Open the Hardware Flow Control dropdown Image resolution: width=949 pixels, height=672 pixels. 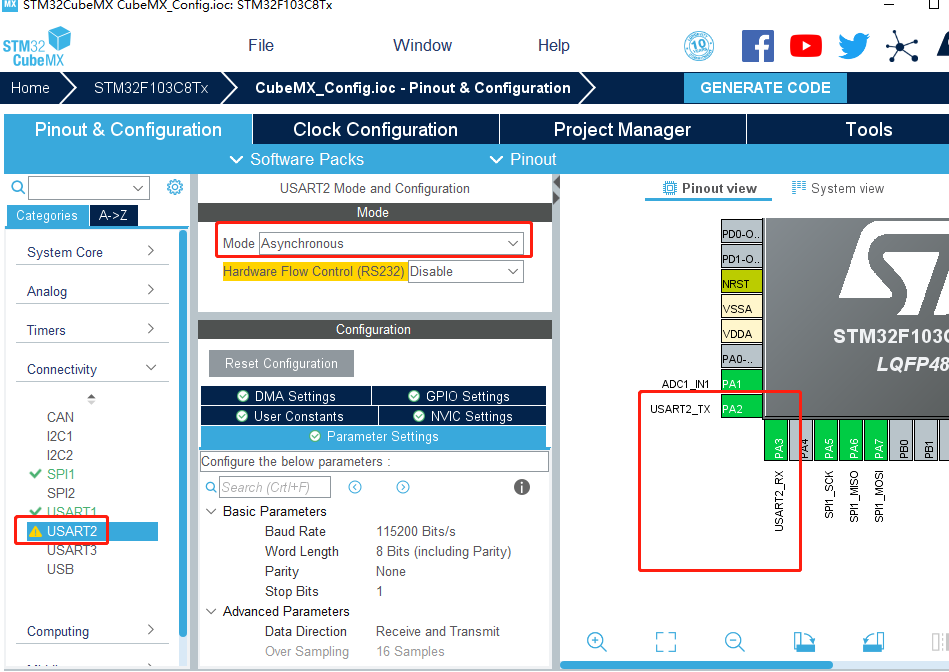tap(465, 271)
